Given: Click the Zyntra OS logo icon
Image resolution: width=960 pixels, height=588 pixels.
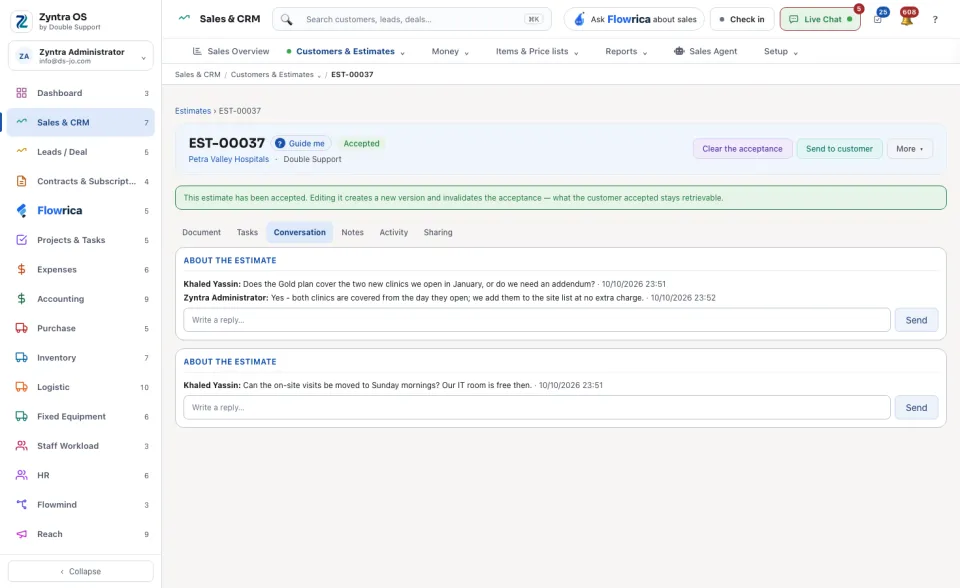Looking at the screenshot, I should click(x=21, y=21).
